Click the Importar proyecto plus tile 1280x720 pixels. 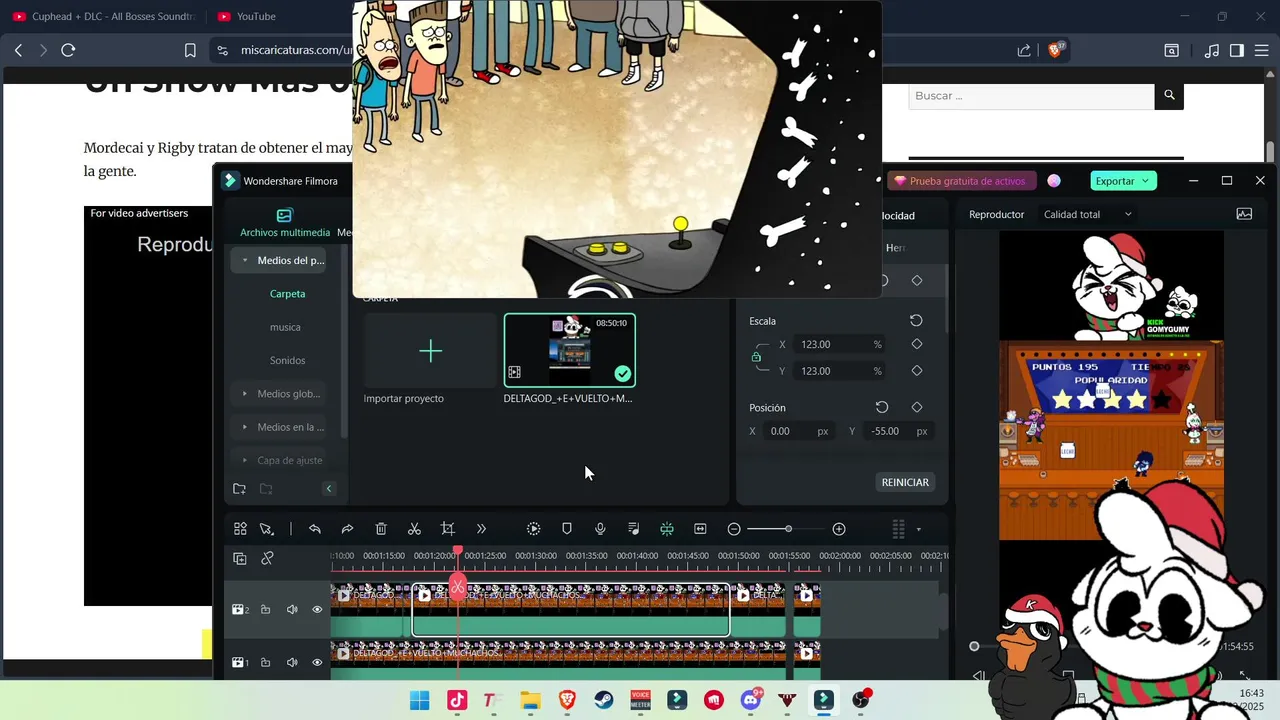coord(430,351)
